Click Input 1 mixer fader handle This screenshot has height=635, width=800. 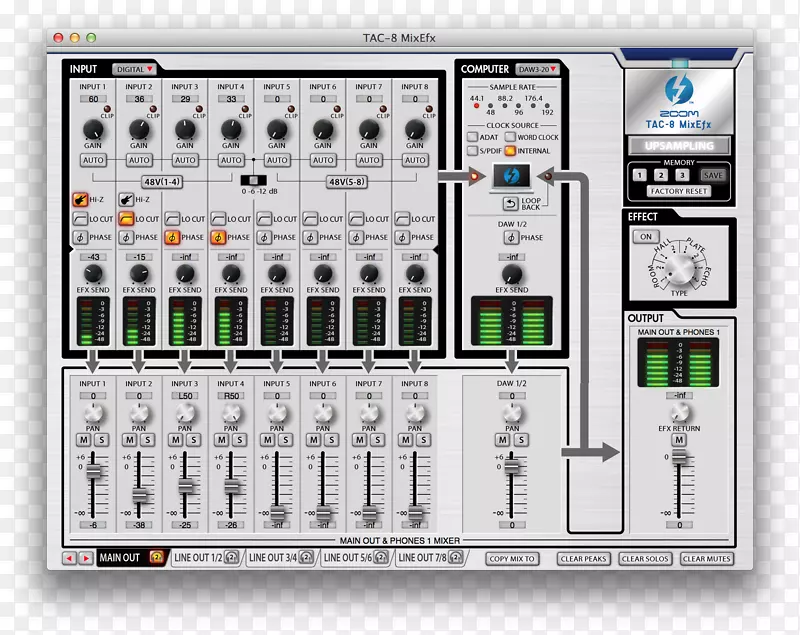pyautogui.click(x=93, y=470)
